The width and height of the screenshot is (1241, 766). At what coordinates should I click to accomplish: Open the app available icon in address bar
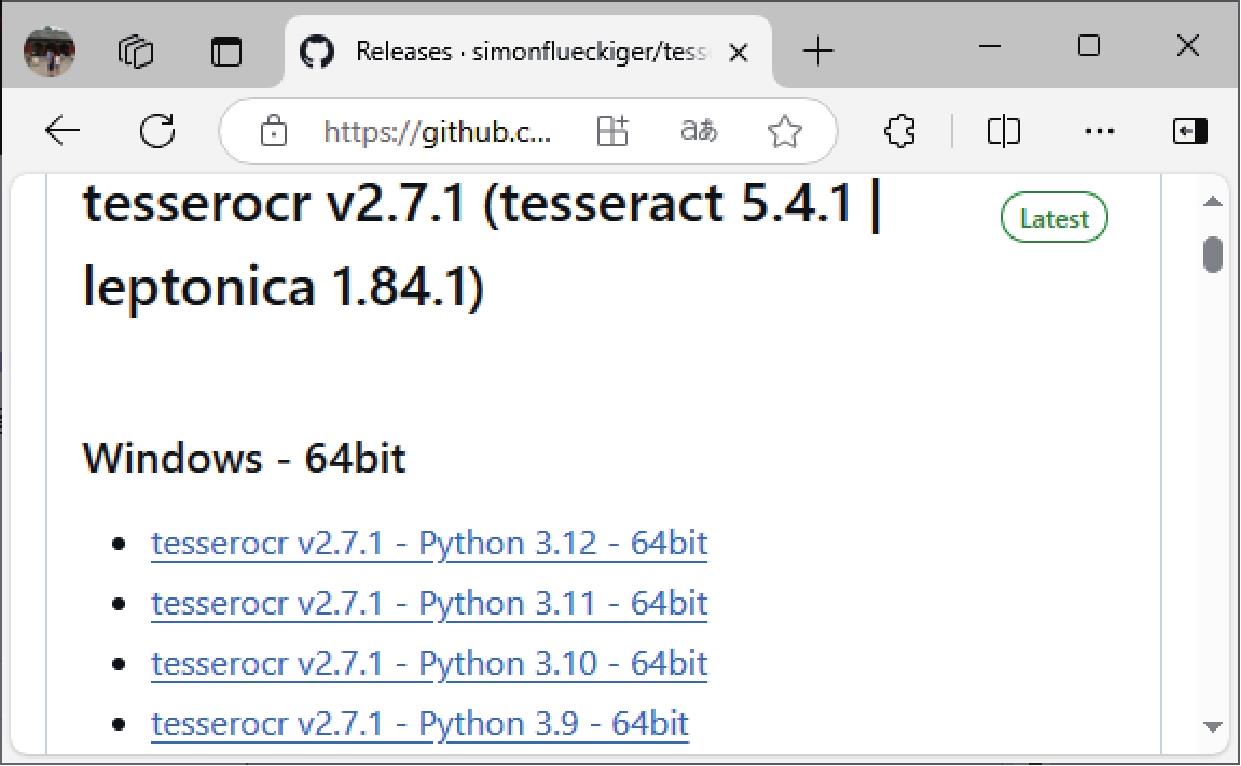pyautogui.click(x=612, y=131)
